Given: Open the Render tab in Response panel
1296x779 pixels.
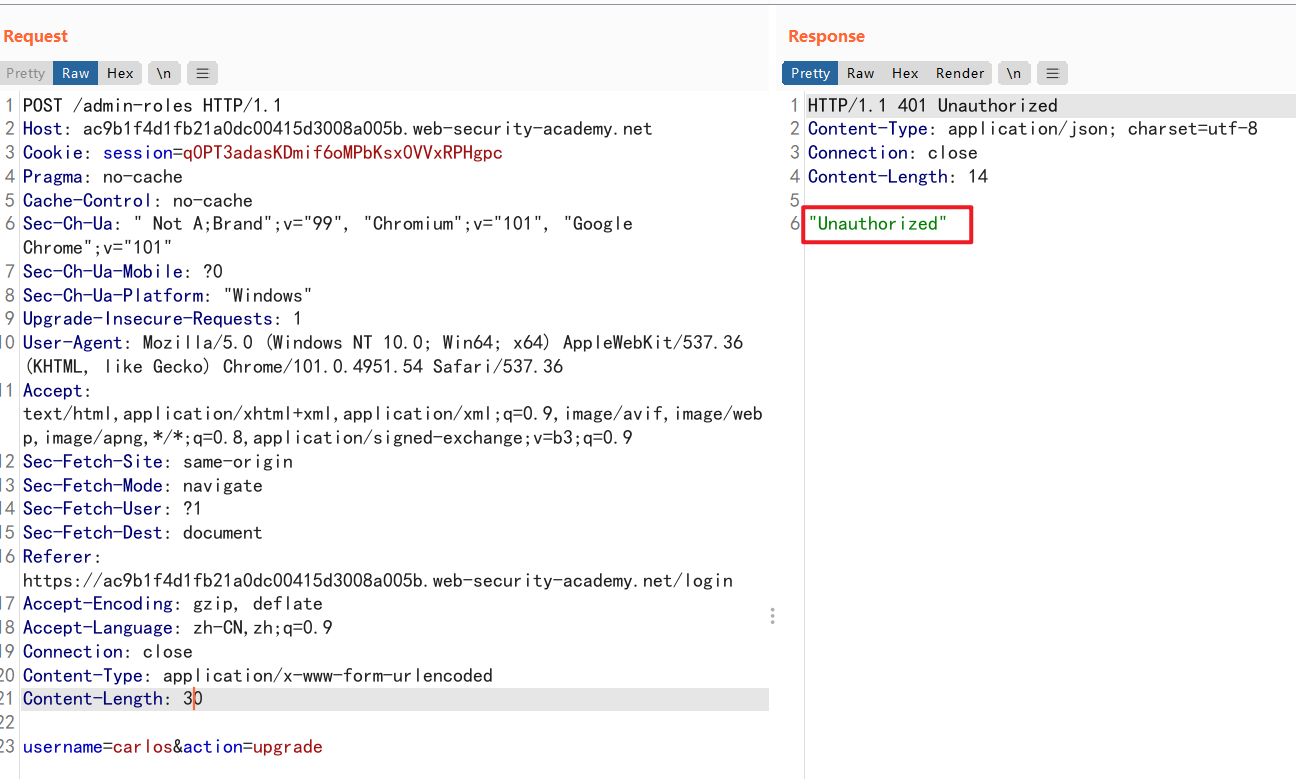Looking at the screenshot, I should (x=960, y=73).
